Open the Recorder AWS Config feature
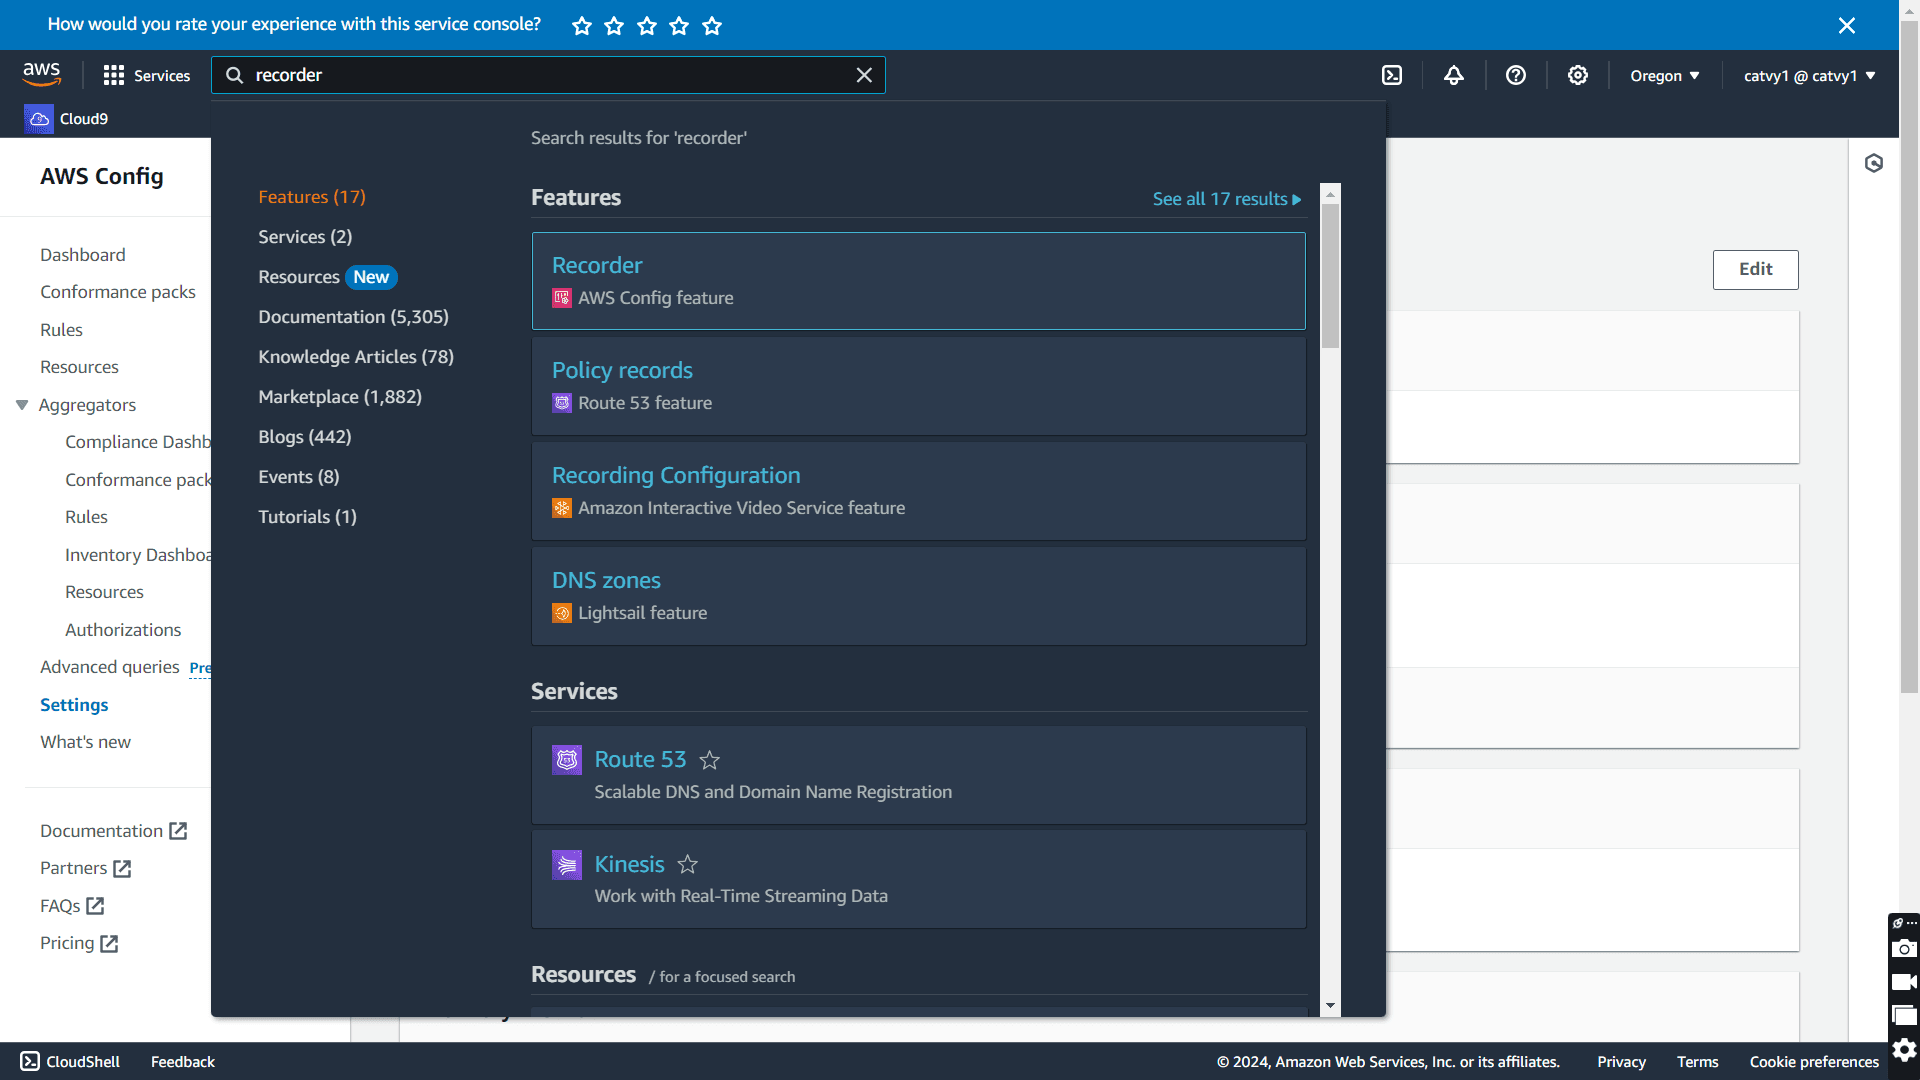1920x1080 pixels. click(x=918, y=281)
